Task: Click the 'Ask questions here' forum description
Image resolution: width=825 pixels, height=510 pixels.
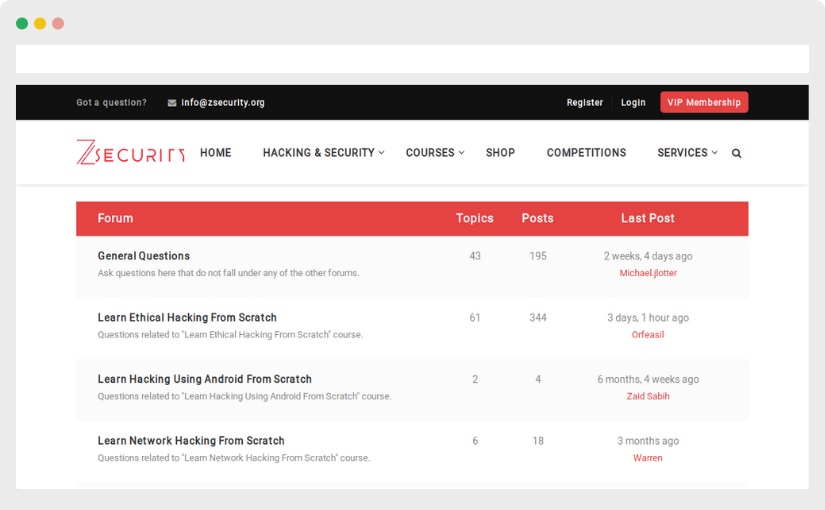Action: [228, 273]
